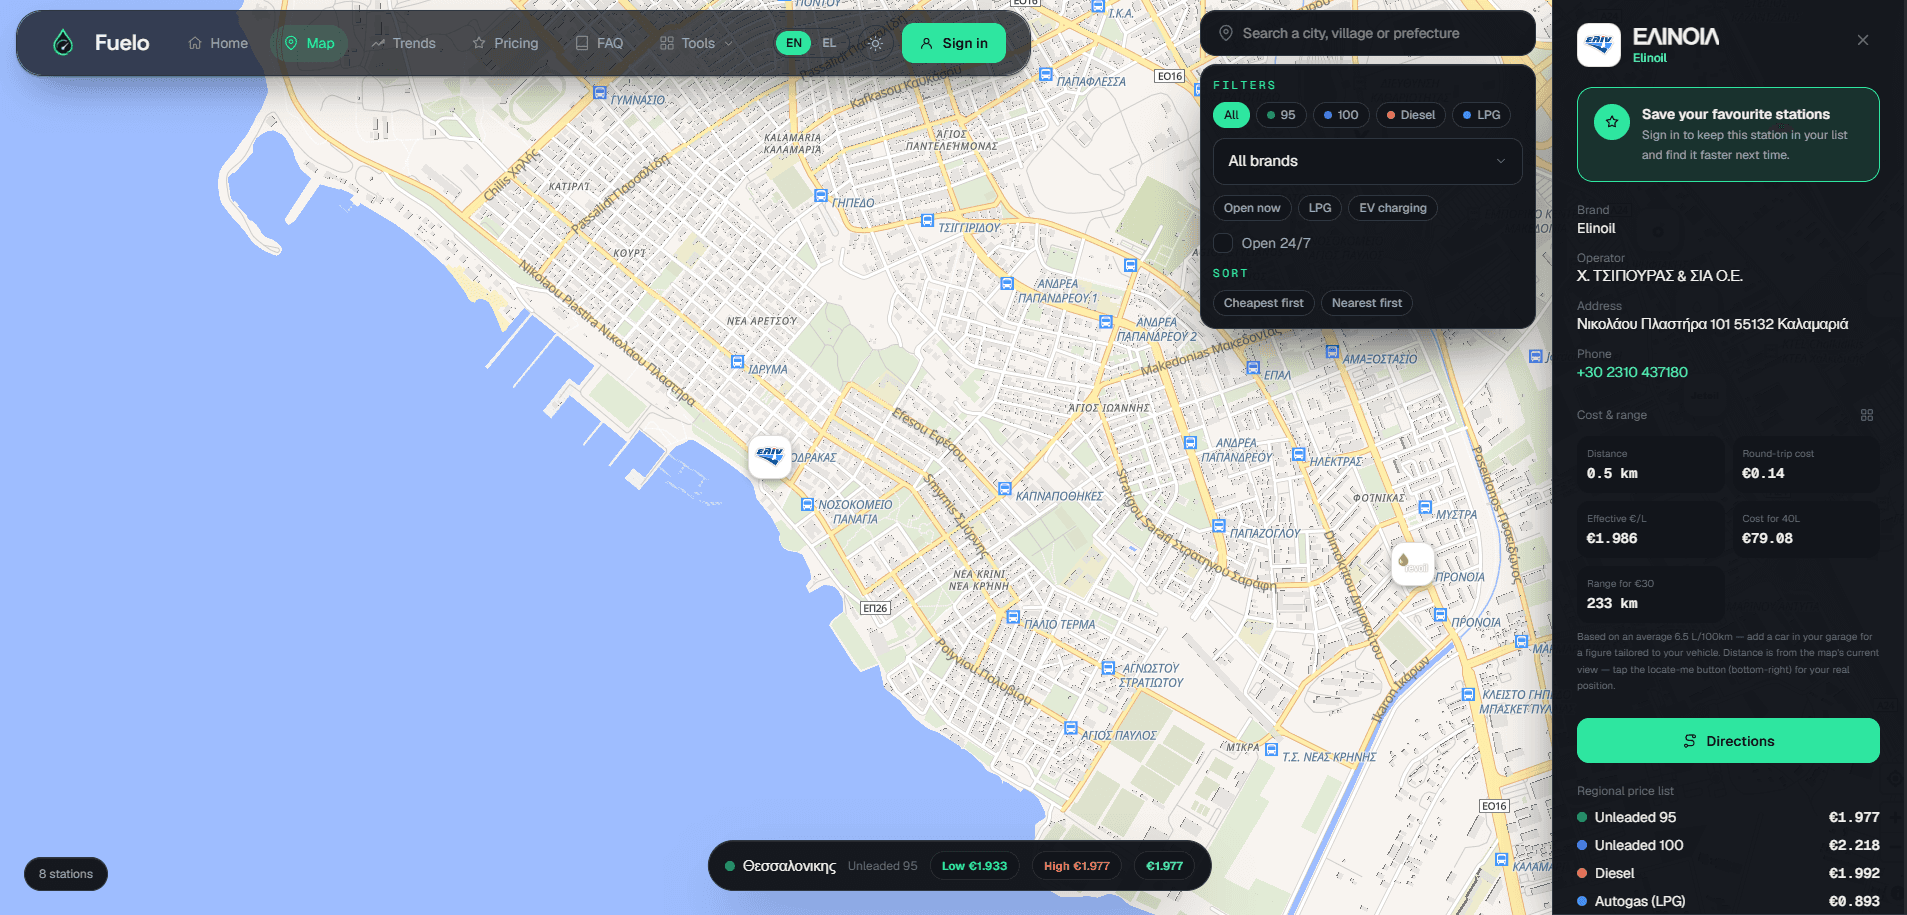Click the Sign in button
Screen dimensions: 1907x915
tap(954, 43)
